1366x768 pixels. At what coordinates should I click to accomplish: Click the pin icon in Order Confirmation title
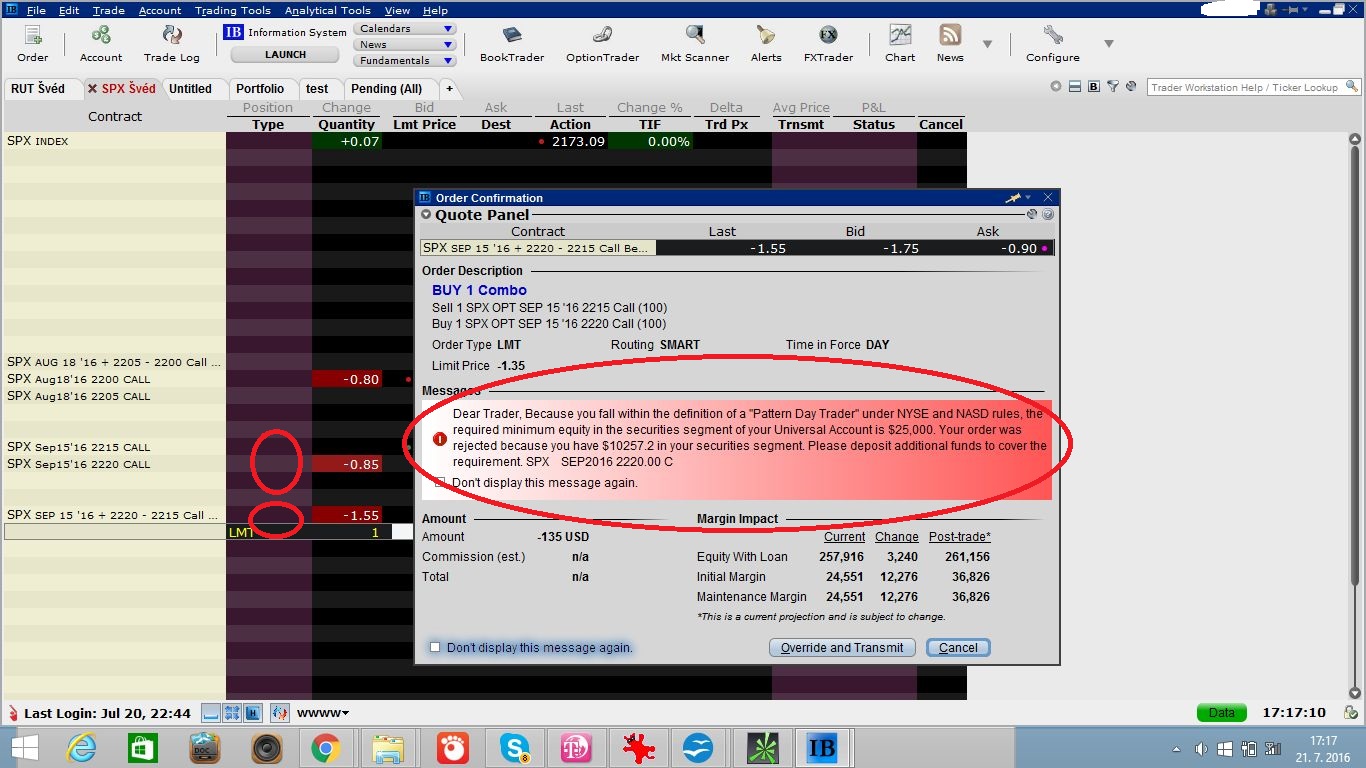point(1013,198)
